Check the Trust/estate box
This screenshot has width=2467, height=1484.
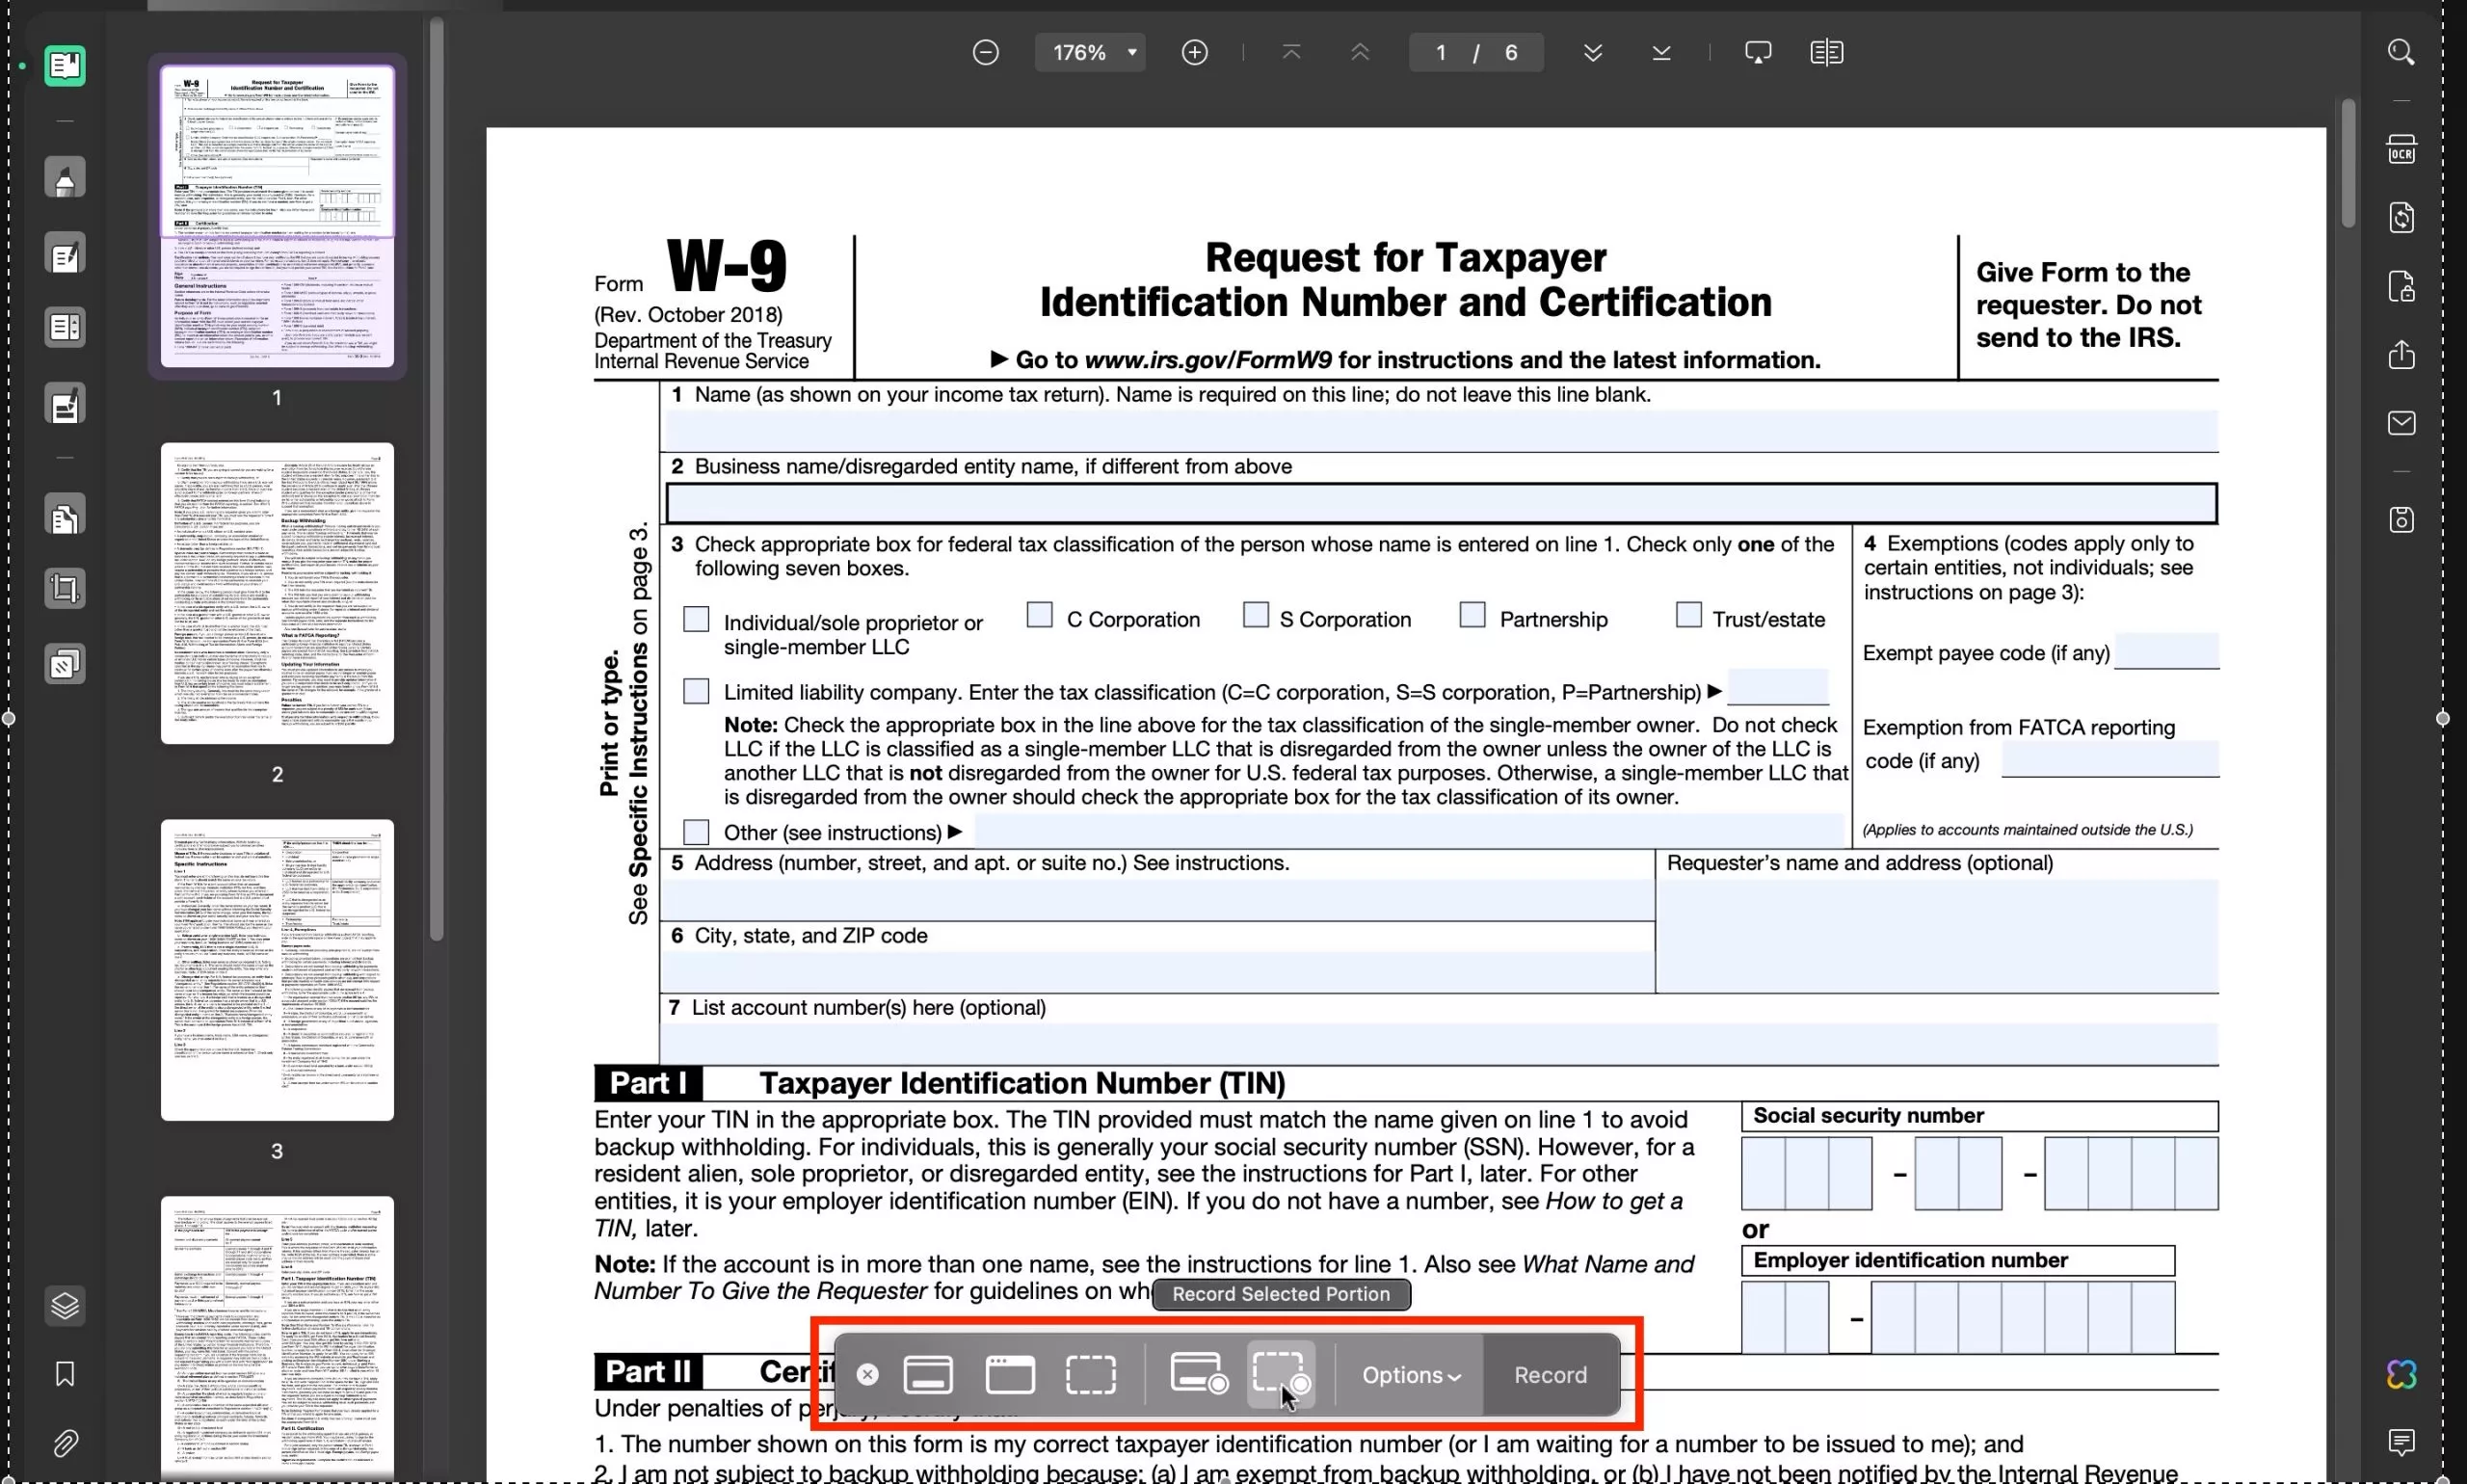click(x=1688, y=614)
